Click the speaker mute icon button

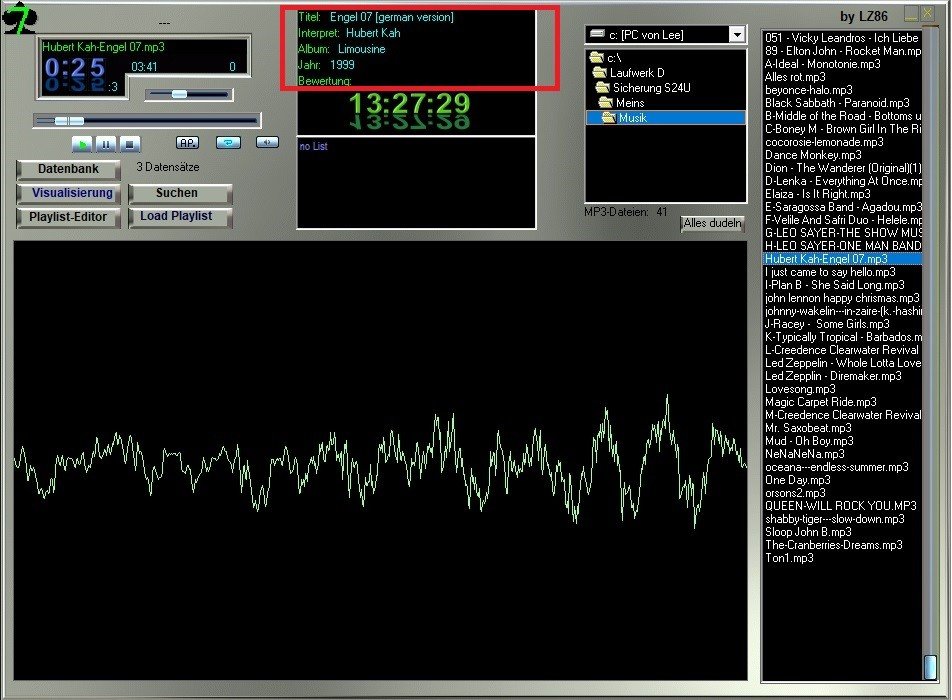pos(267,143)
